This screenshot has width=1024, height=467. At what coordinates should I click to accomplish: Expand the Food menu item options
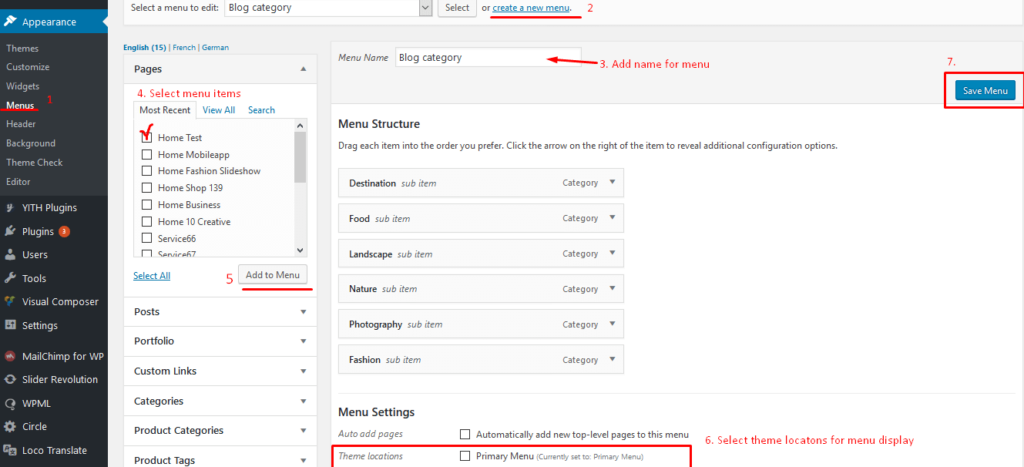pyautogui.click(x=612, y=218)
